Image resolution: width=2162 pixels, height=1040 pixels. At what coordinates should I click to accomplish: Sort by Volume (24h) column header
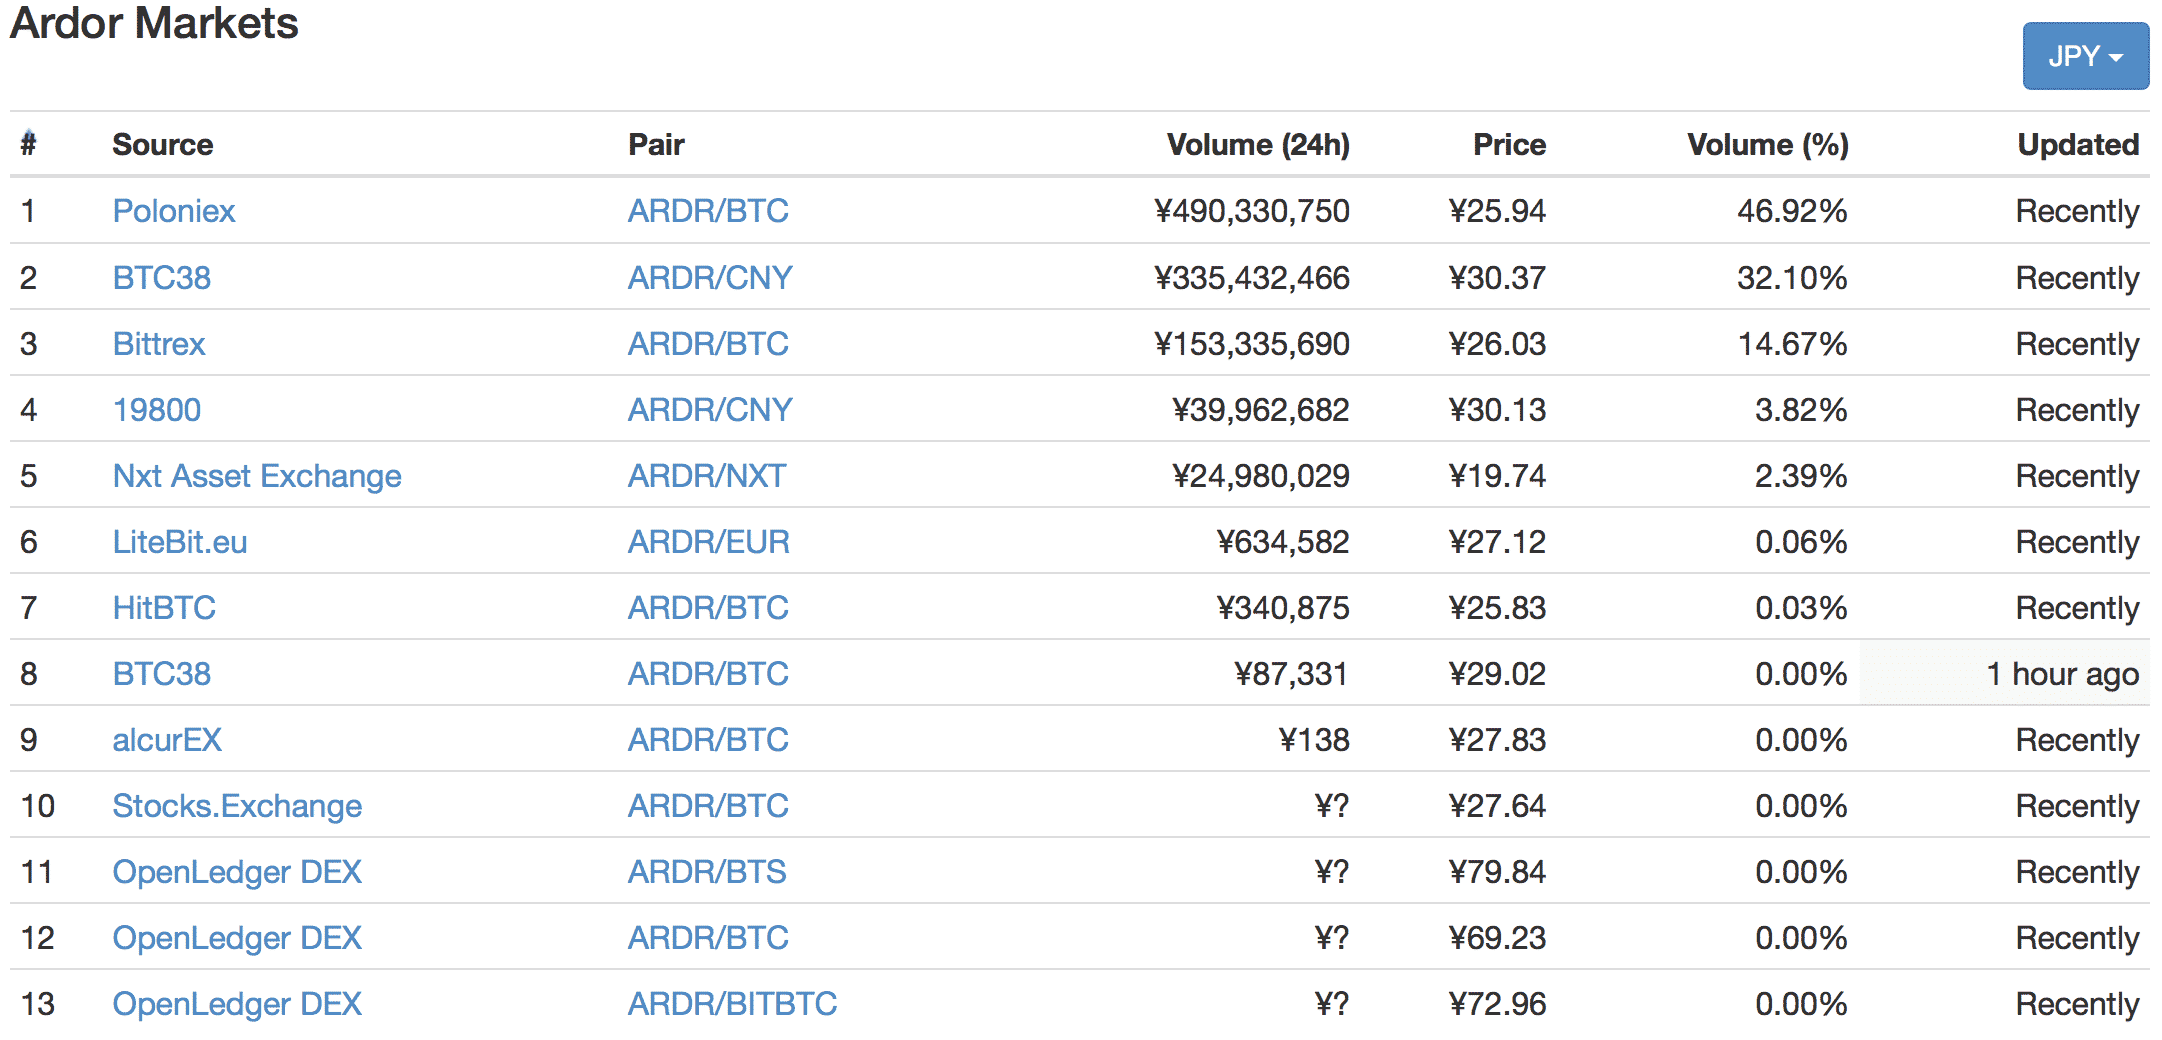(x=1257, y=144)
